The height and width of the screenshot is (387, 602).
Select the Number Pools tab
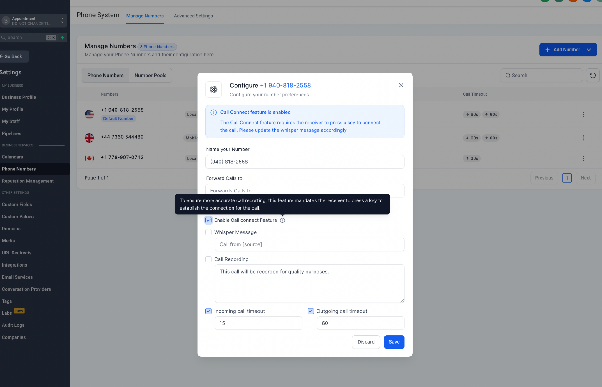(150, 75)
